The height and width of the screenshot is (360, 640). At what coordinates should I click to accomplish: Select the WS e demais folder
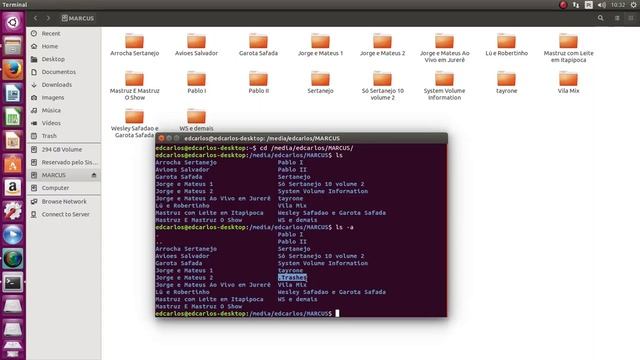[196, 120]
